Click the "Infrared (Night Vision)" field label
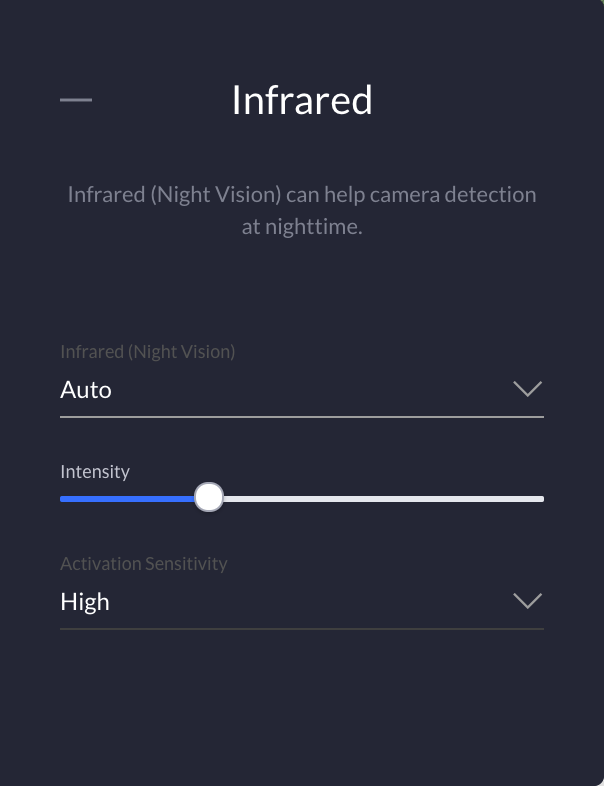This screenshot has height=786, width=604. (x=147, y=352)
